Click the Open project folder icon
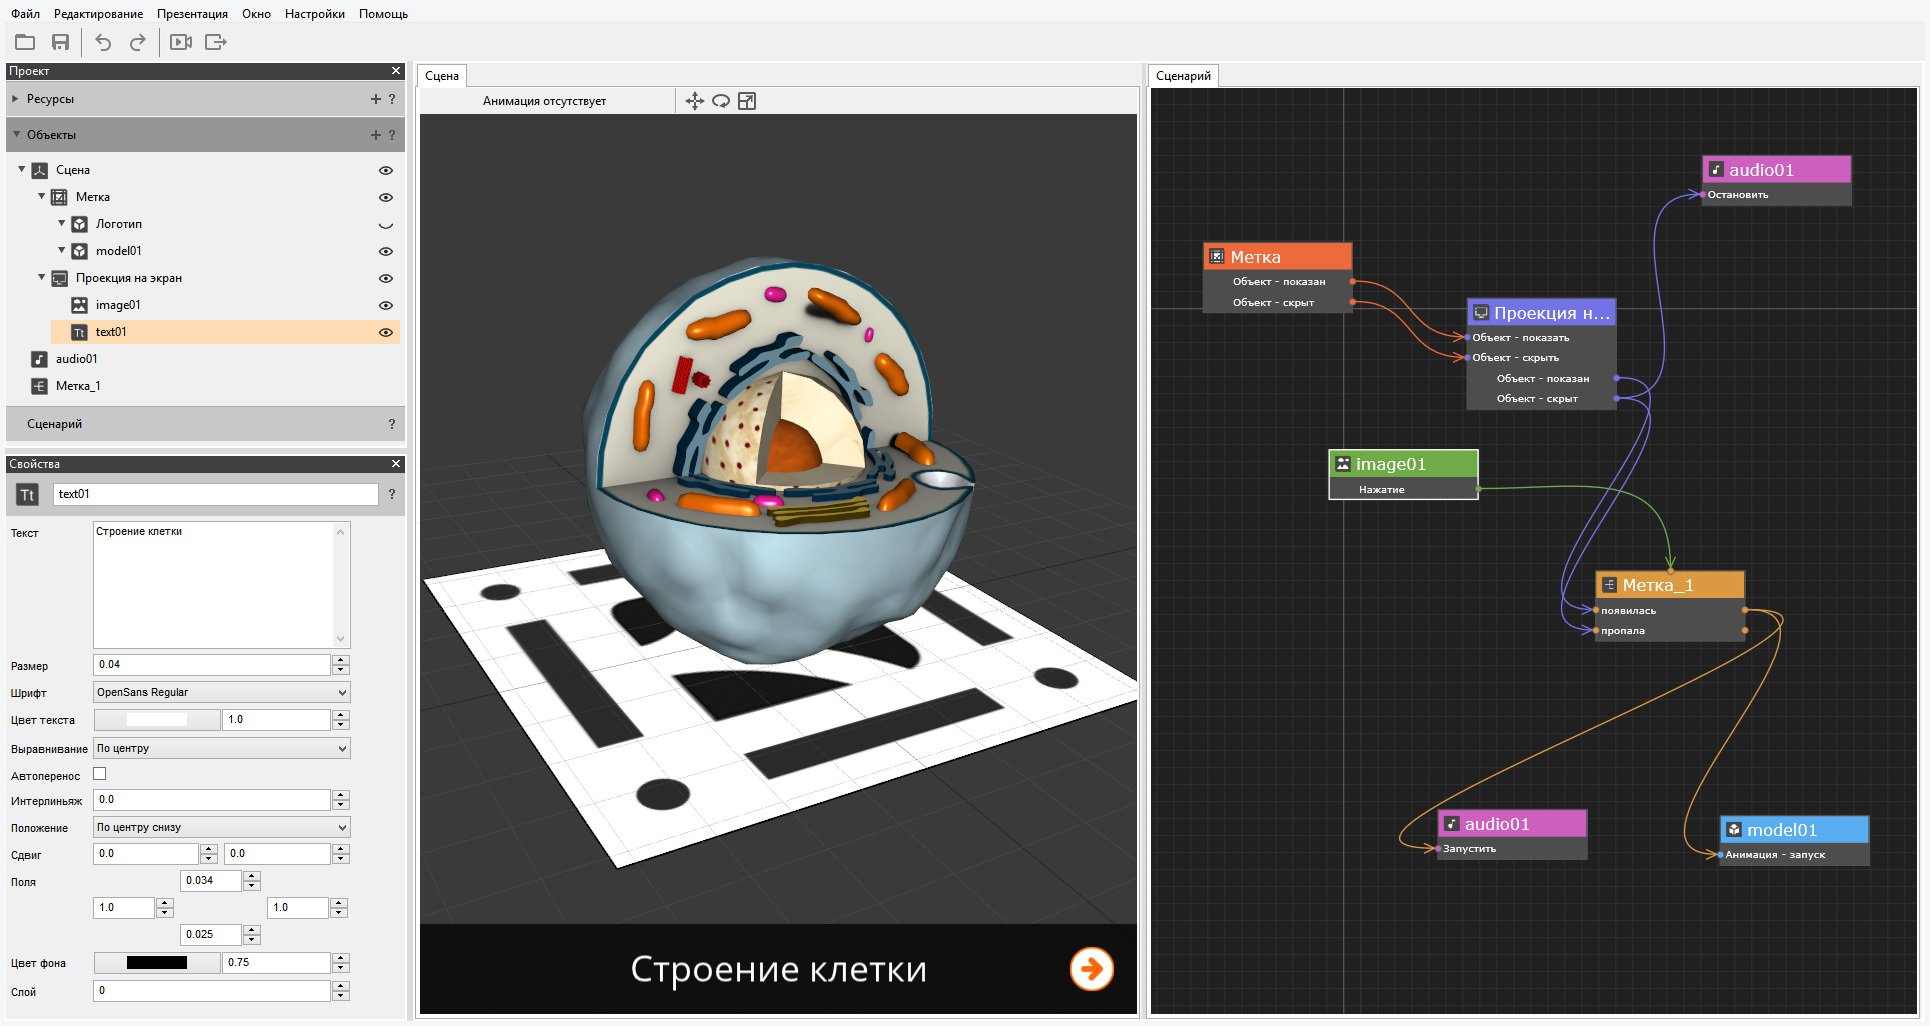The height and width of the screenshot is (1026, 1930). [x=24, y=42]
